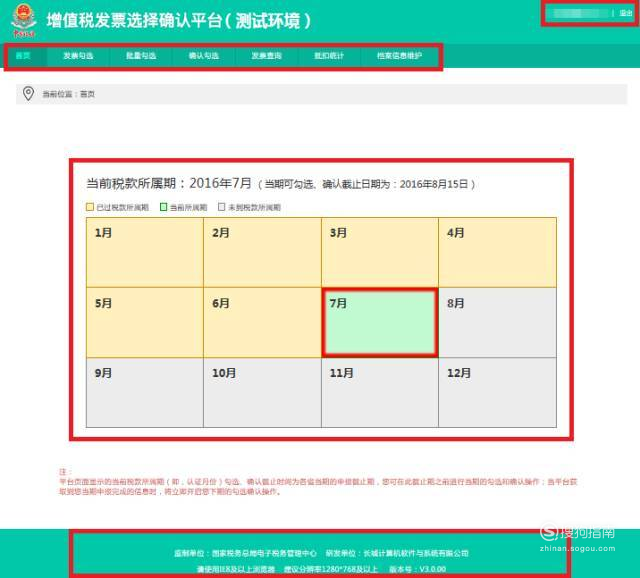Click the location pin icon in breadcrumb
The width and height of the screenshot is (640, 578).
pos(28,93)
